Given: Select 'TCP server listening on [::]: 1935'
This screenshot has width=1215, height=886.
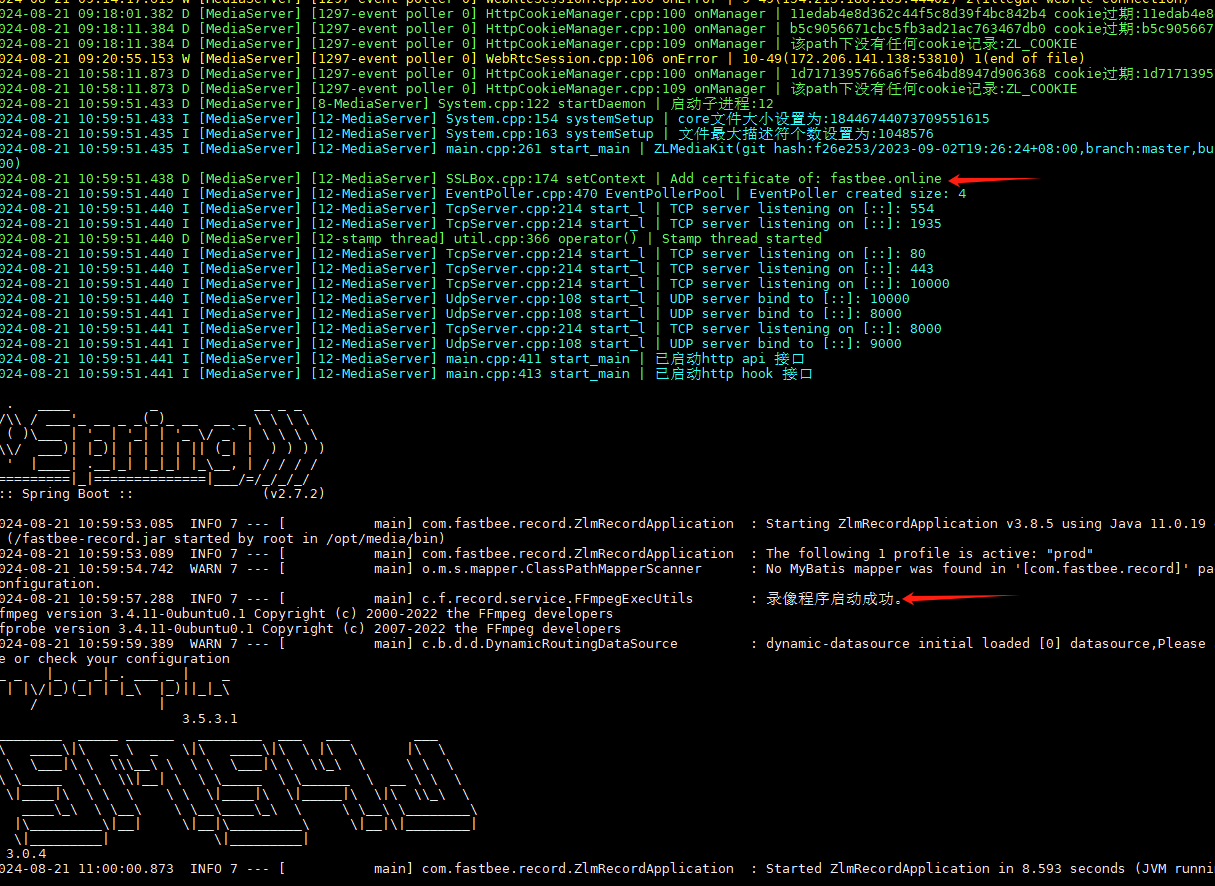Looking at the screenshot, I should 806,224.
